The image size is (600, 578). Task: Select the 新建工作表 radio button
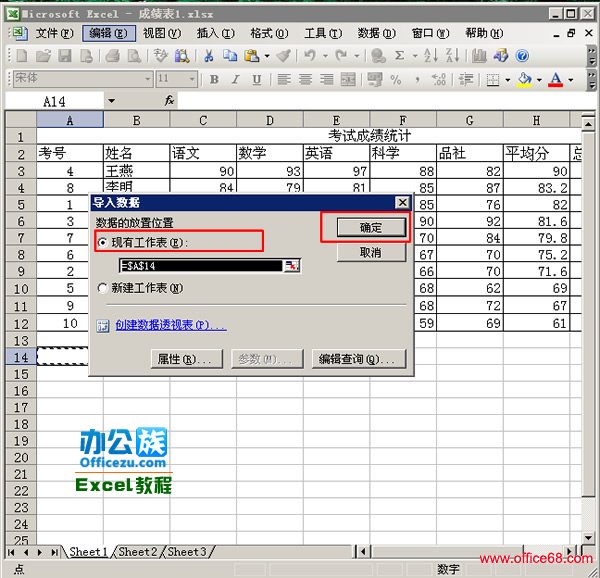[103, 288]
